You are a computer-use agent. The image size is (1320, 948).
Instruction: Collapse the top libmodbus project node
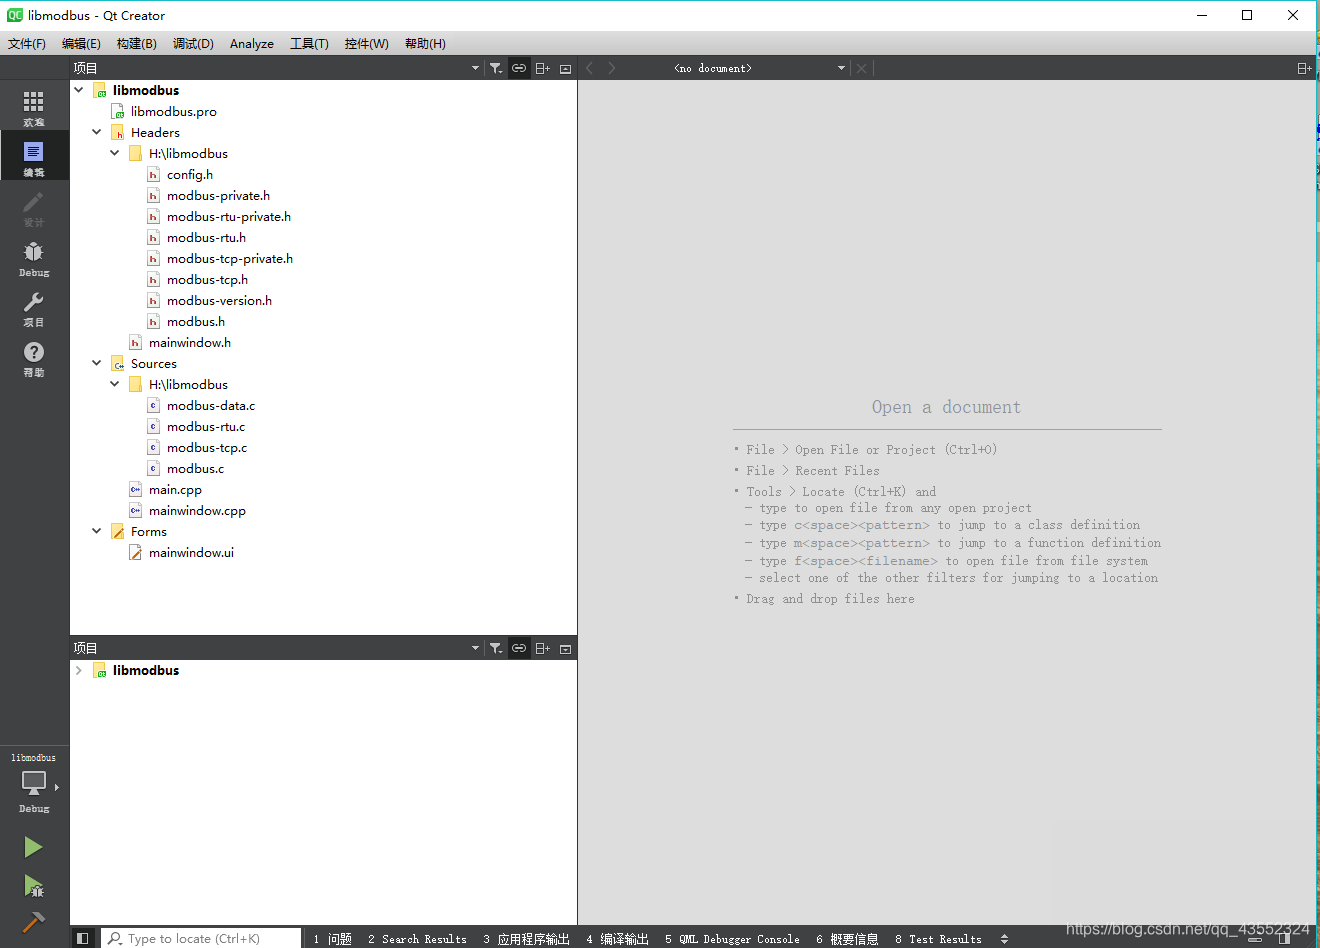(x=79, y=90)
